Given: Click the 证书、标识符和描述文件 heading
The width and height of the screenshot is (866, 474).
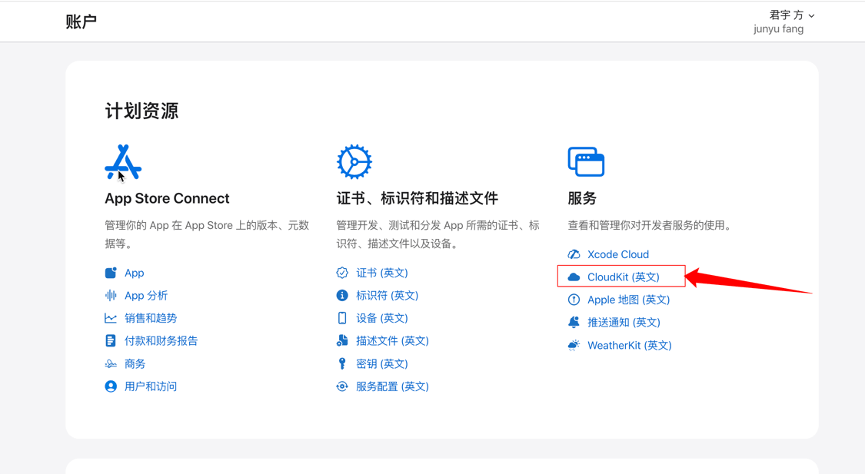Looking at the screenshot, I should click(x=417, y=198).
